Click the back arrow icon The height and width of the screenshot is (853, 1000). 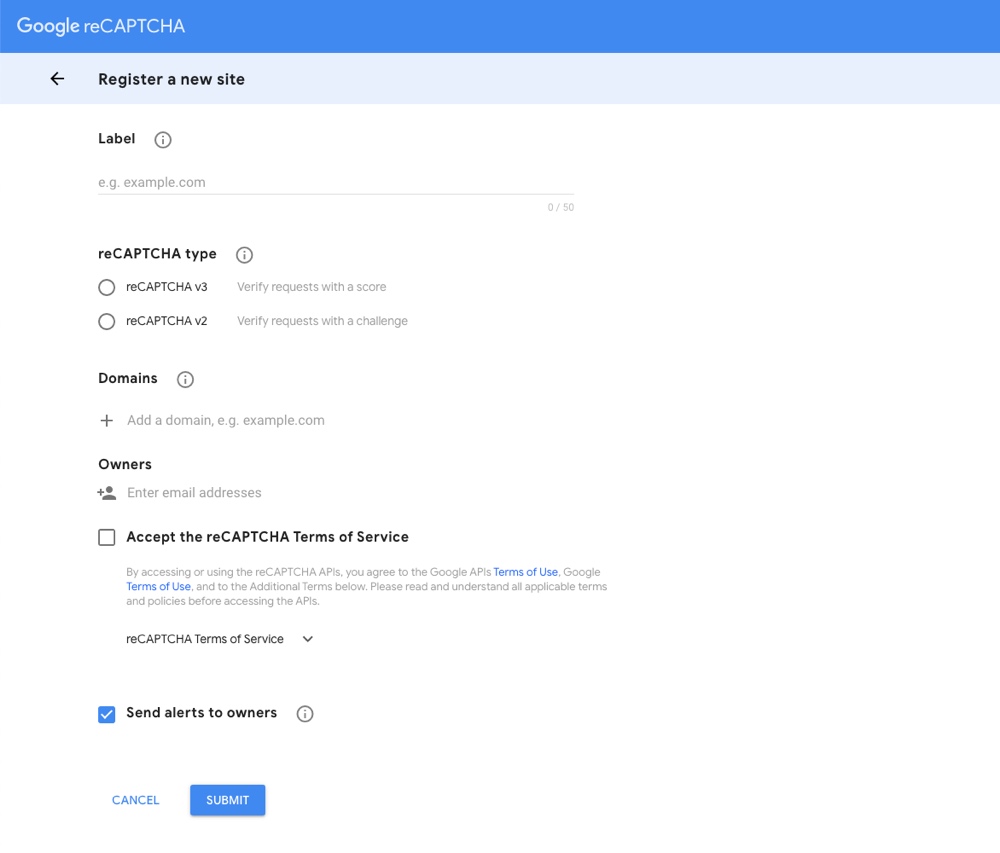(57, 79)
